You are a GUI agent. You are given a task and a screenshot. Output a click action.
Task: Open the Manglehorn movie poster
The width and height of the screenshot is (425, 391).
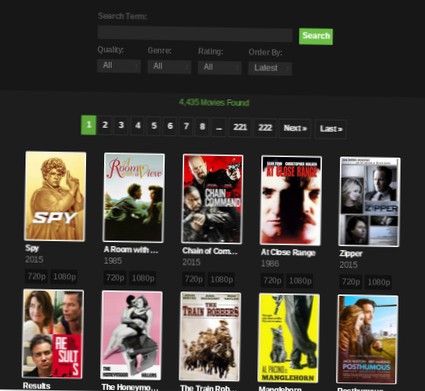coord(289,338)
